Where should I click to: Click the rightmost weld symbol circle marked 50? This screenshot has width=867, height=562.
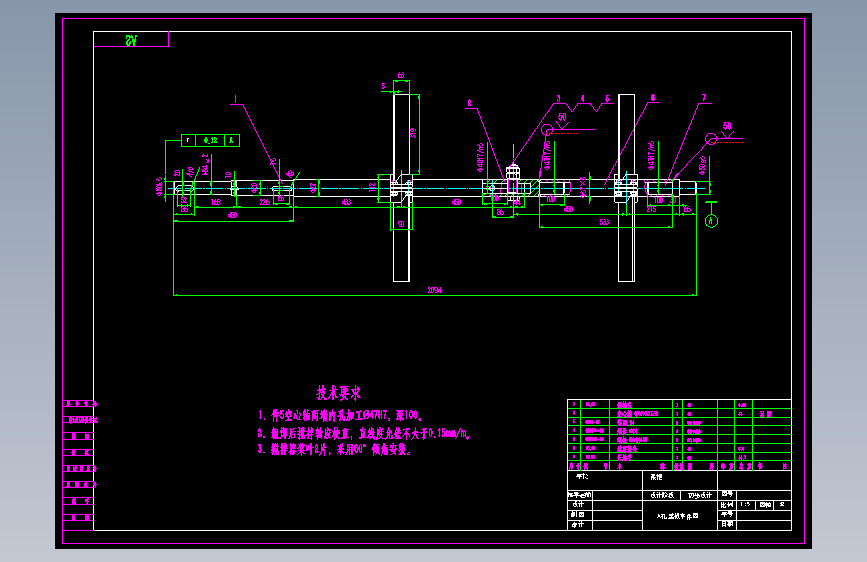click(x=711, y=139)
